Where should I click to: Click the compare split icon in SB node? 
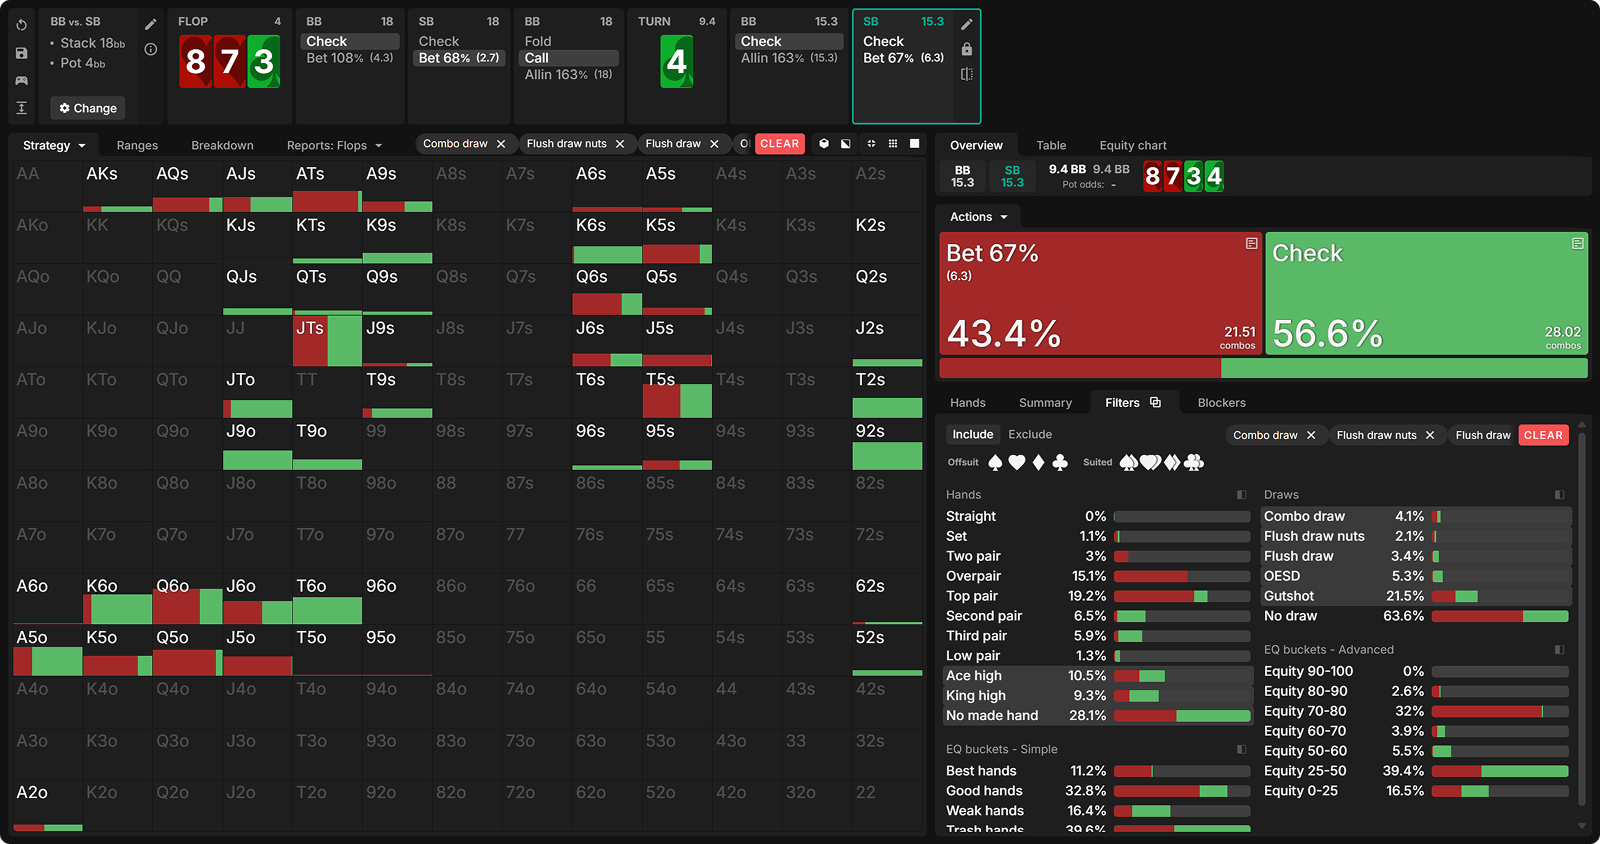(966, 74)
